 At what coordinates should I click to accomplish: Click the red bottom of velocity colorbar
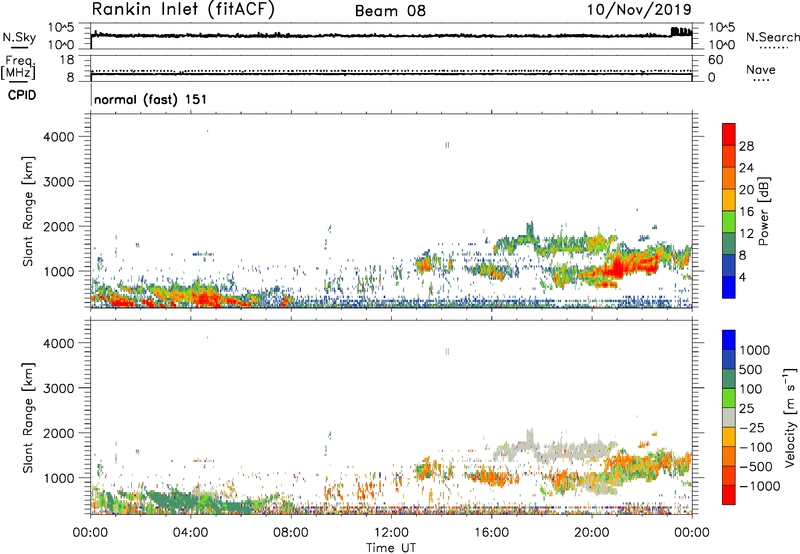tap(729, 495)
